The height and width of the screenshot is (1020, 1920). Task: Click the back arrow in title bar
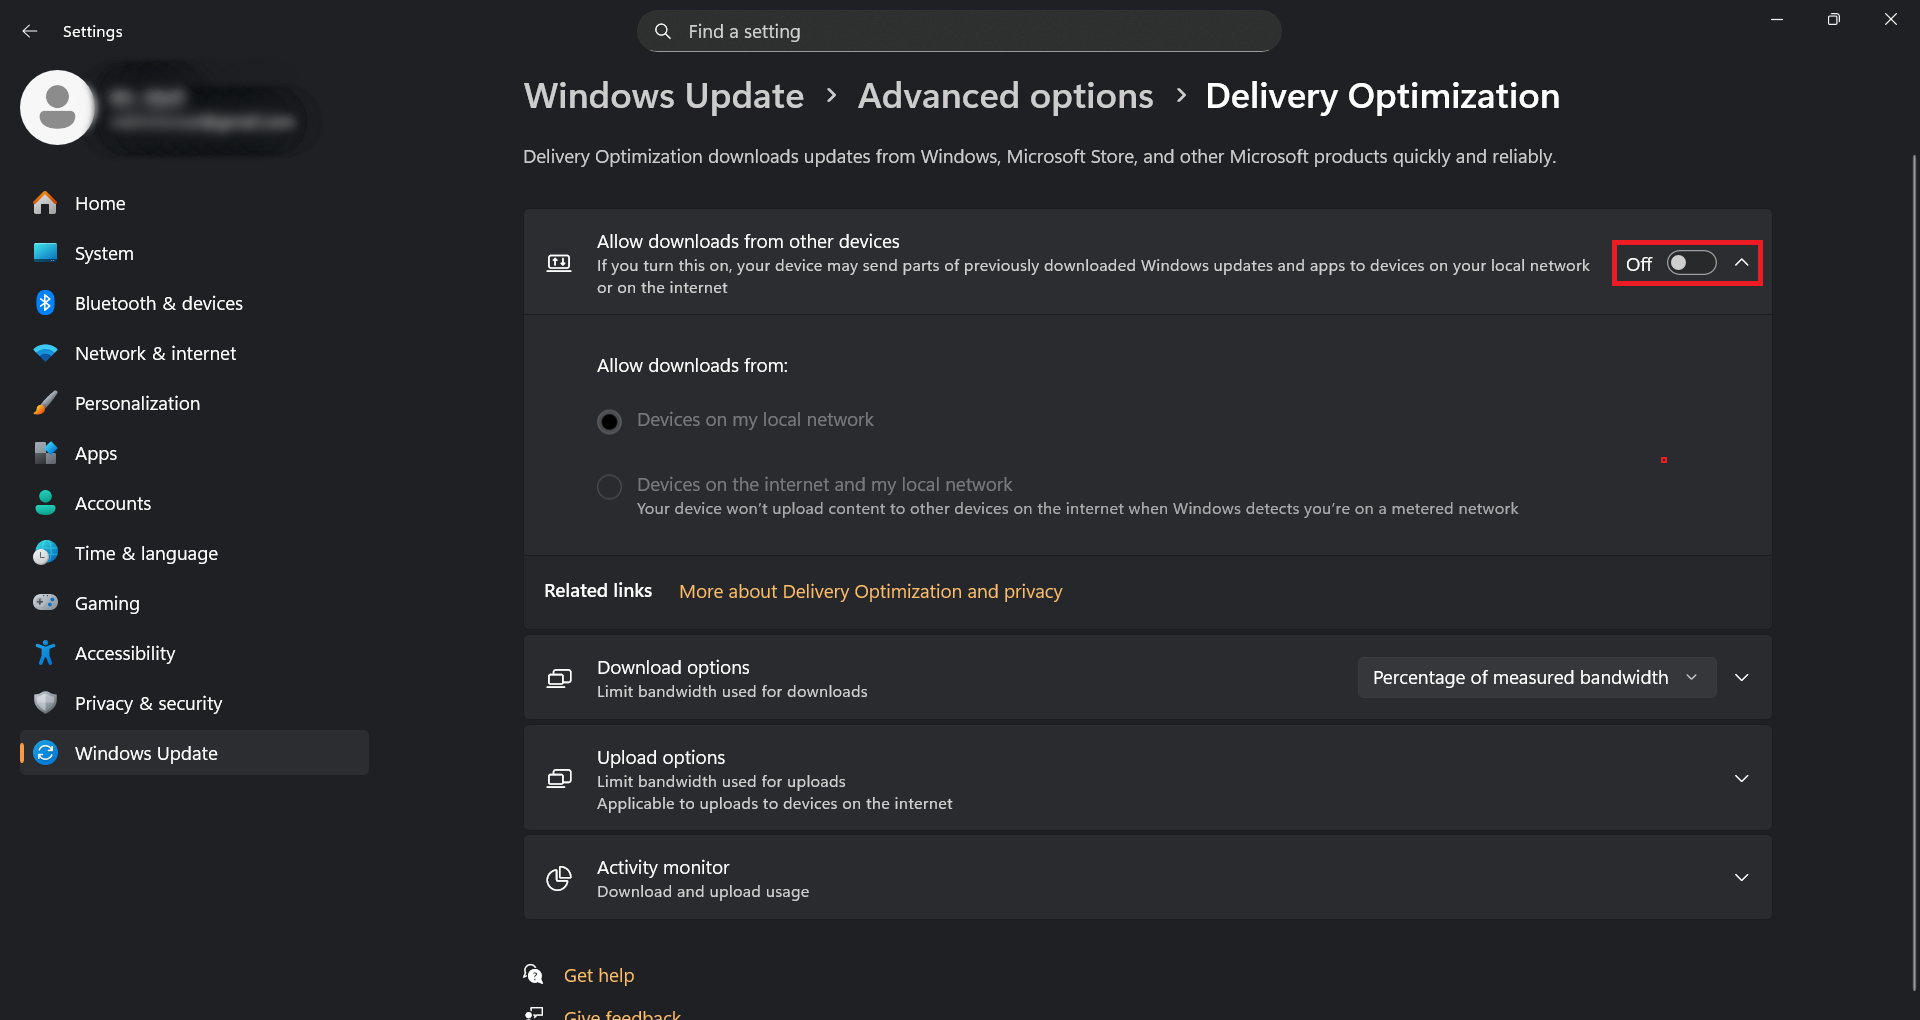[30, 31]
